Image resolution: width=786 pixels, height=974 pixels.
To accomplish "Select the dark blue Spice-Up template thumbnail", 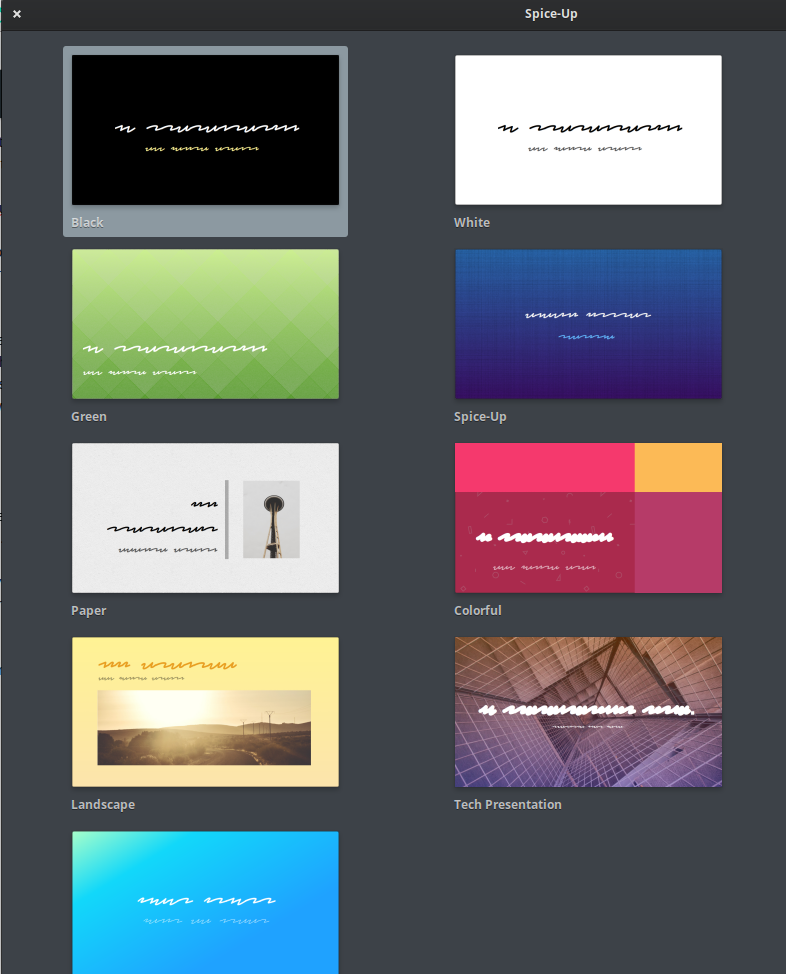I will coord(588,323).
